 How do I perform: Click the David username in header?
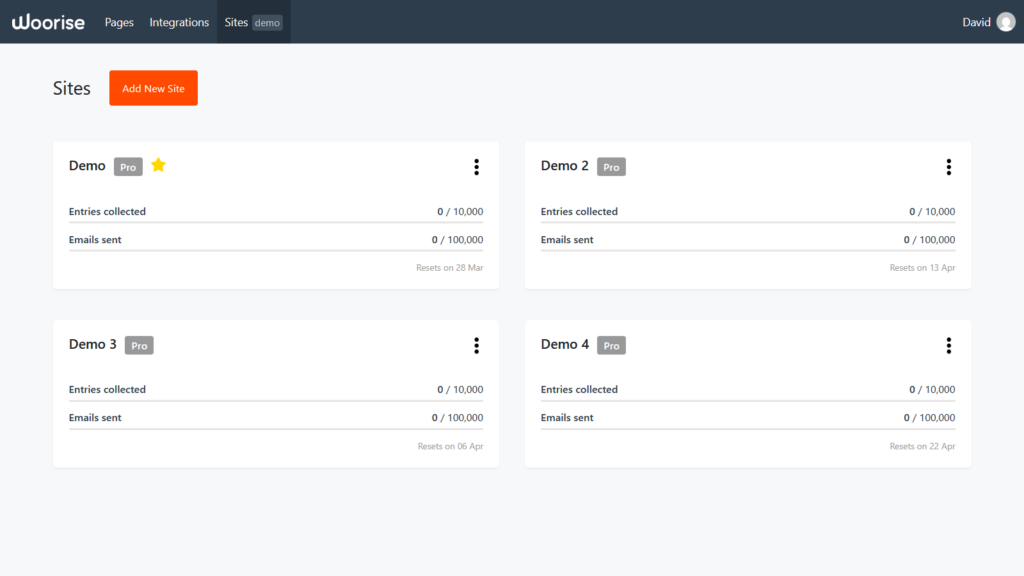point(975,22)
